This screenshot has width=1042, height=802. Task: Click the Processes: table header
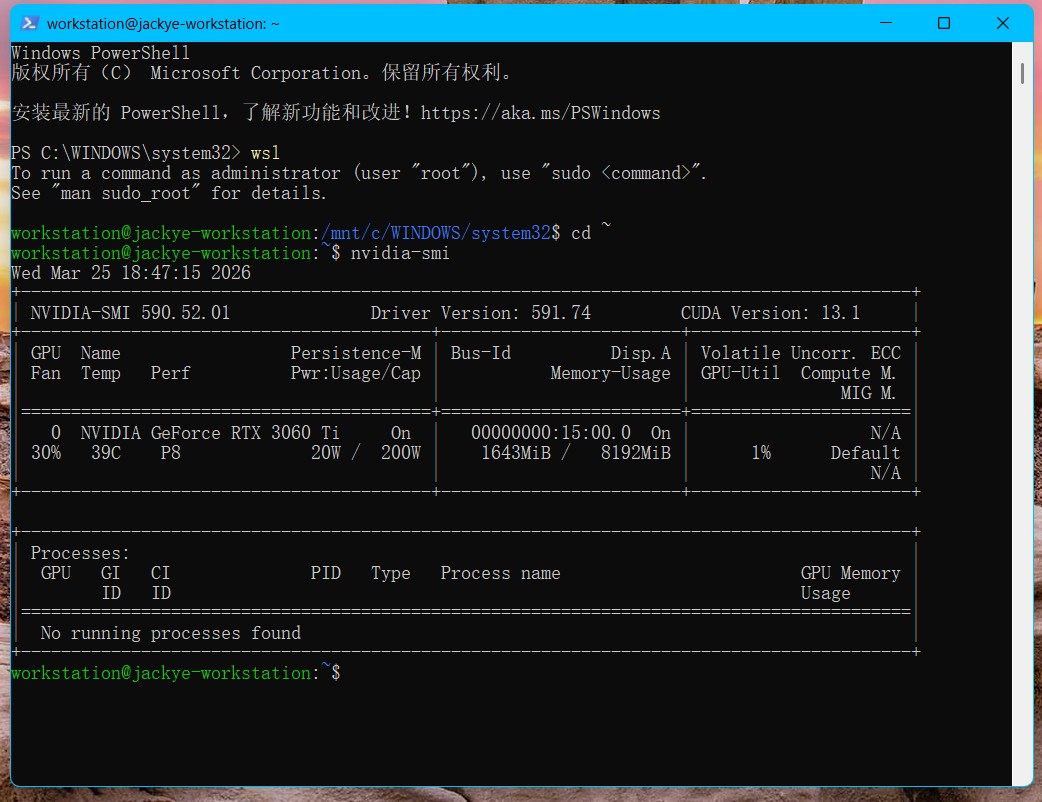[x=80, y=553]
